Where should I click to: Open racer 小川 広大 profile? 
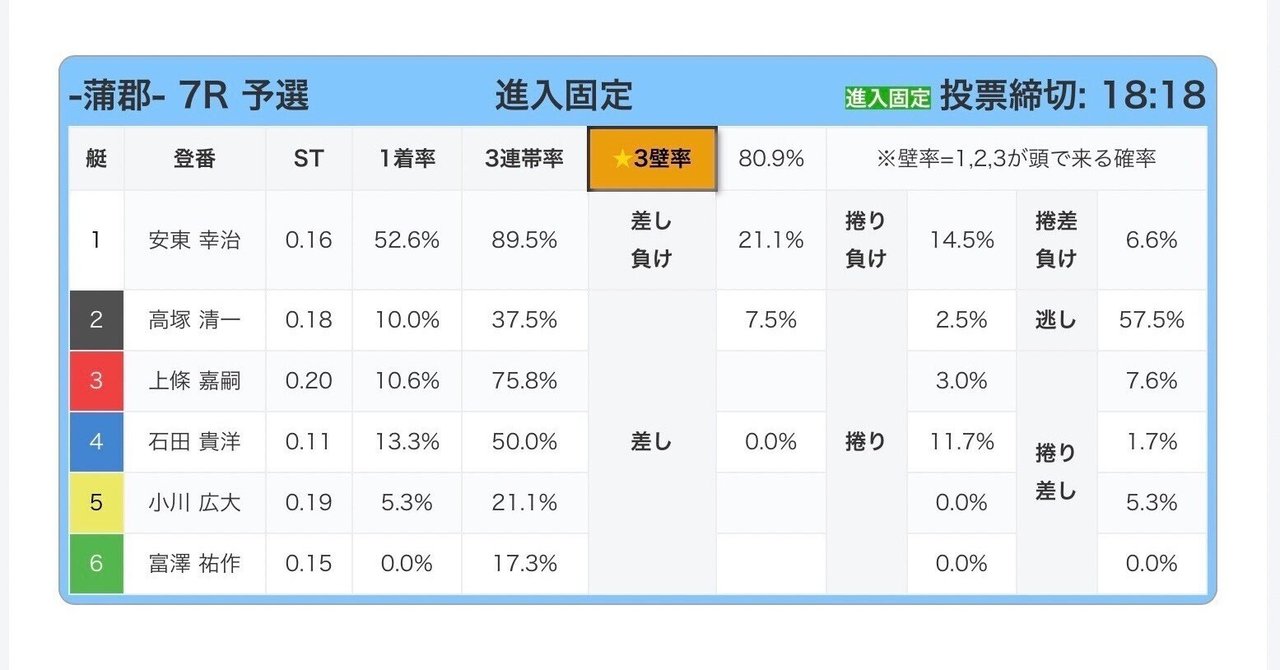coord(194,503)
